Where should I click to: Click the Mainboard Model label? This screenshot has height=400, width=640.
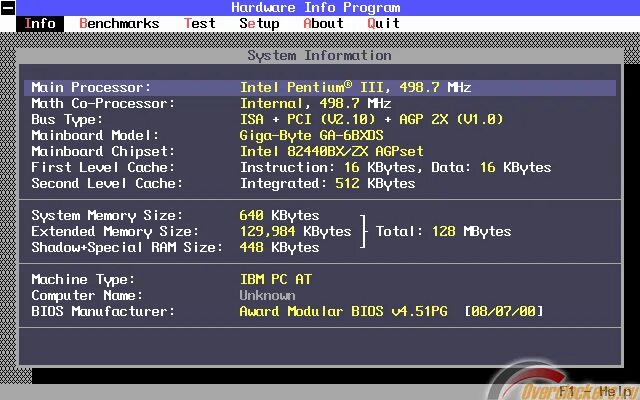(x=95, y=135)
